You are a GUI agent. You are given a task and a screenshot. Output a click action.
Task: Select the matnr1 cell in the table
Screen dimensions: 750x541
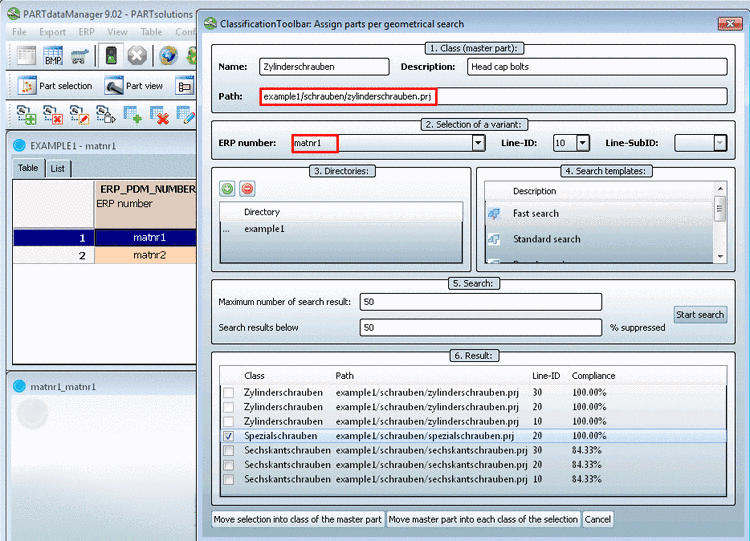[x=145, y=238]
